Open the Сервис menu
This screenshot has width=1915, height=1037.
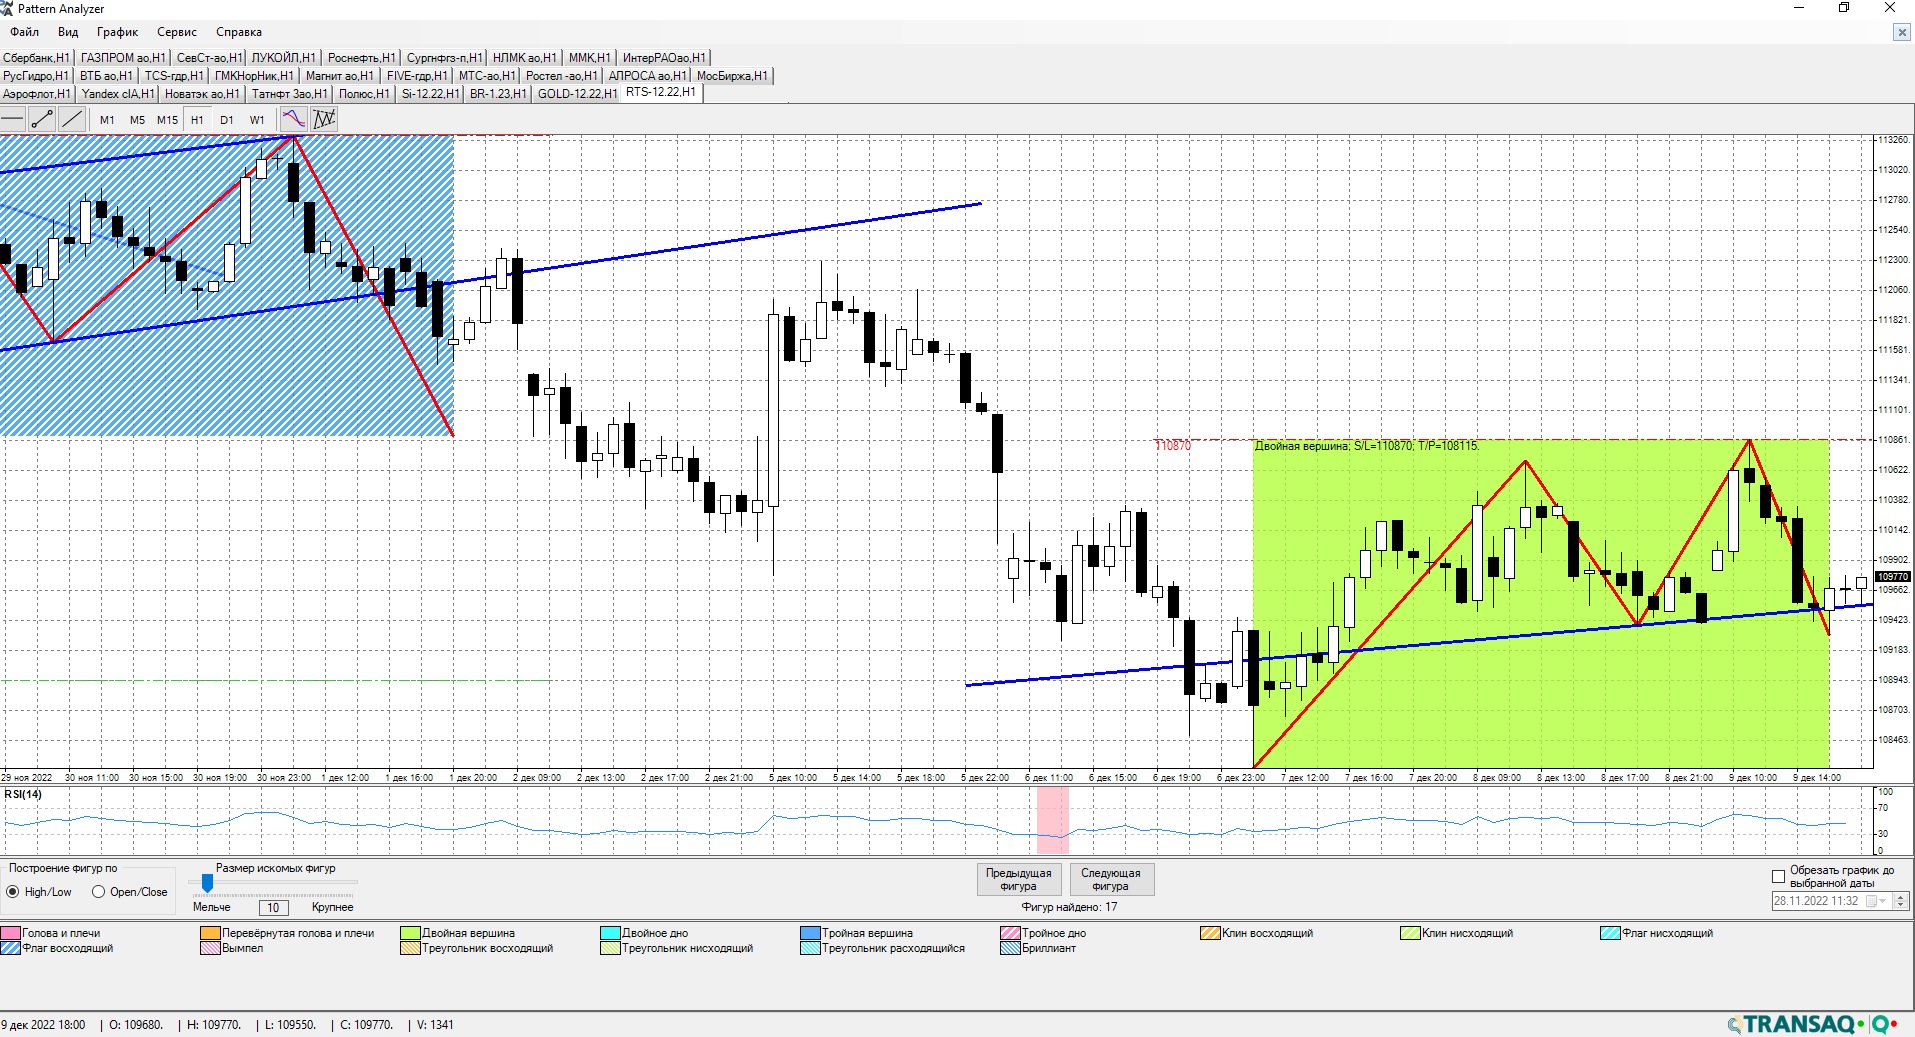(x=177, y=32)
